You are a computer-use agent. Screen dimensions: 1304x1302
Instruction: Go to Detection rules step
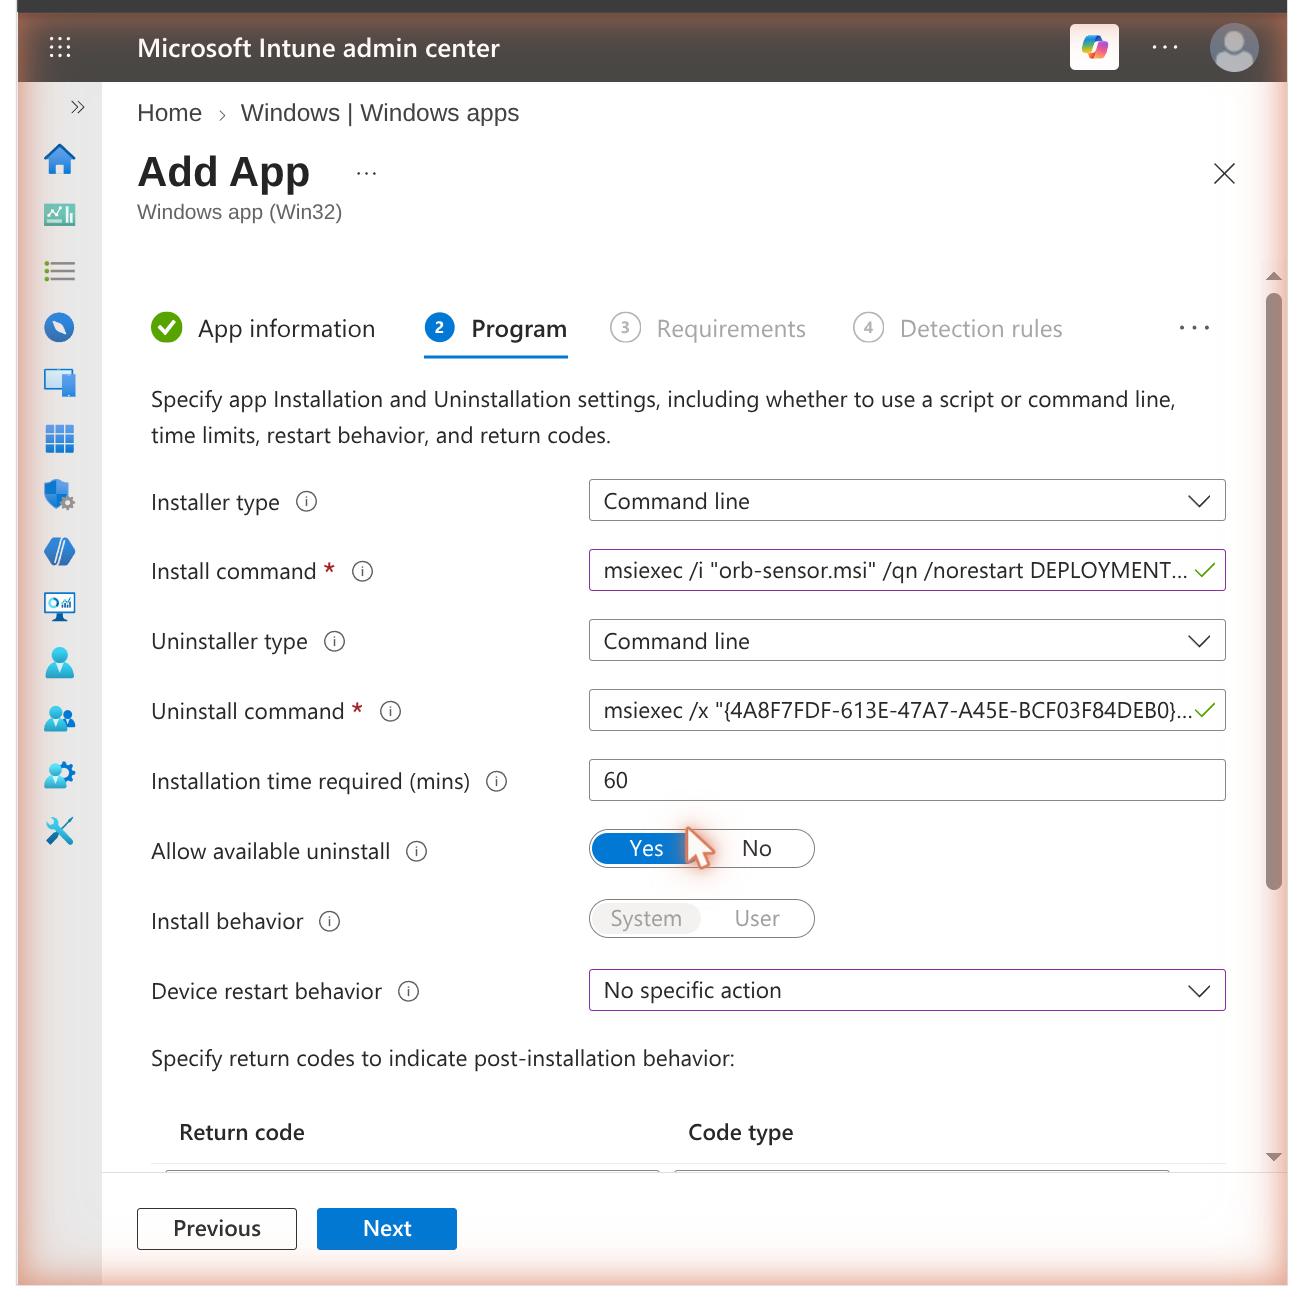point(958,328)
